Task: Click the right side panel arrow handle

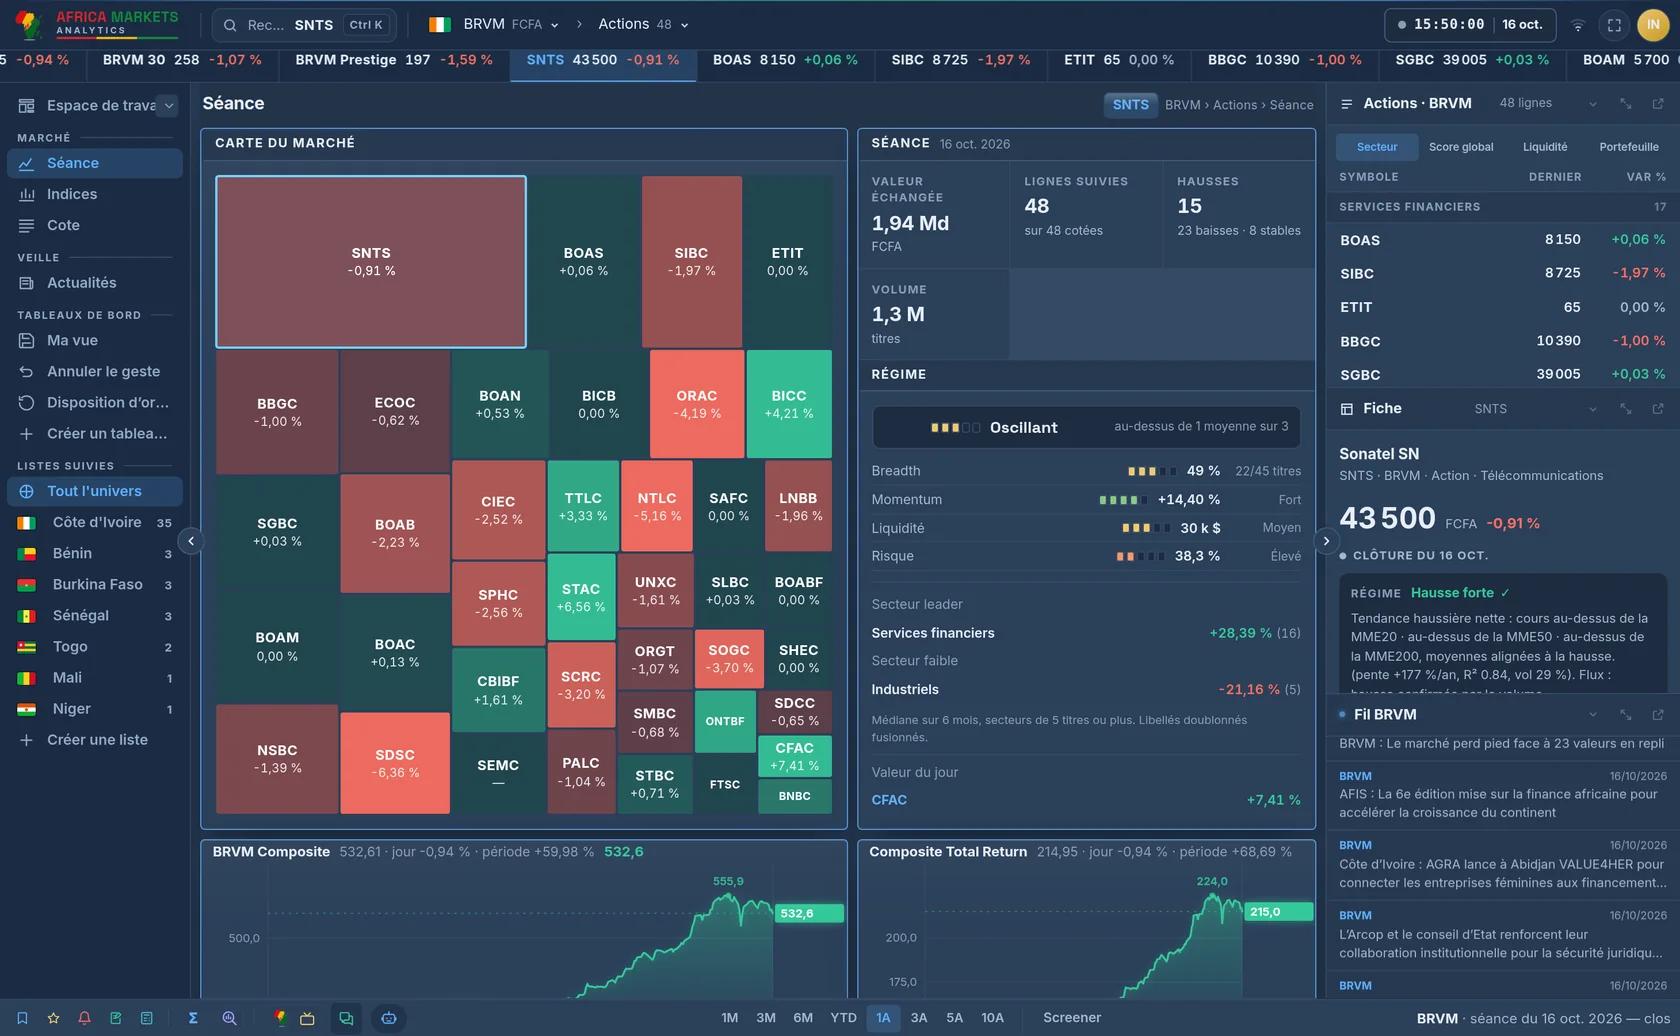Action: pyautogui.click(x=1326, y=541)
